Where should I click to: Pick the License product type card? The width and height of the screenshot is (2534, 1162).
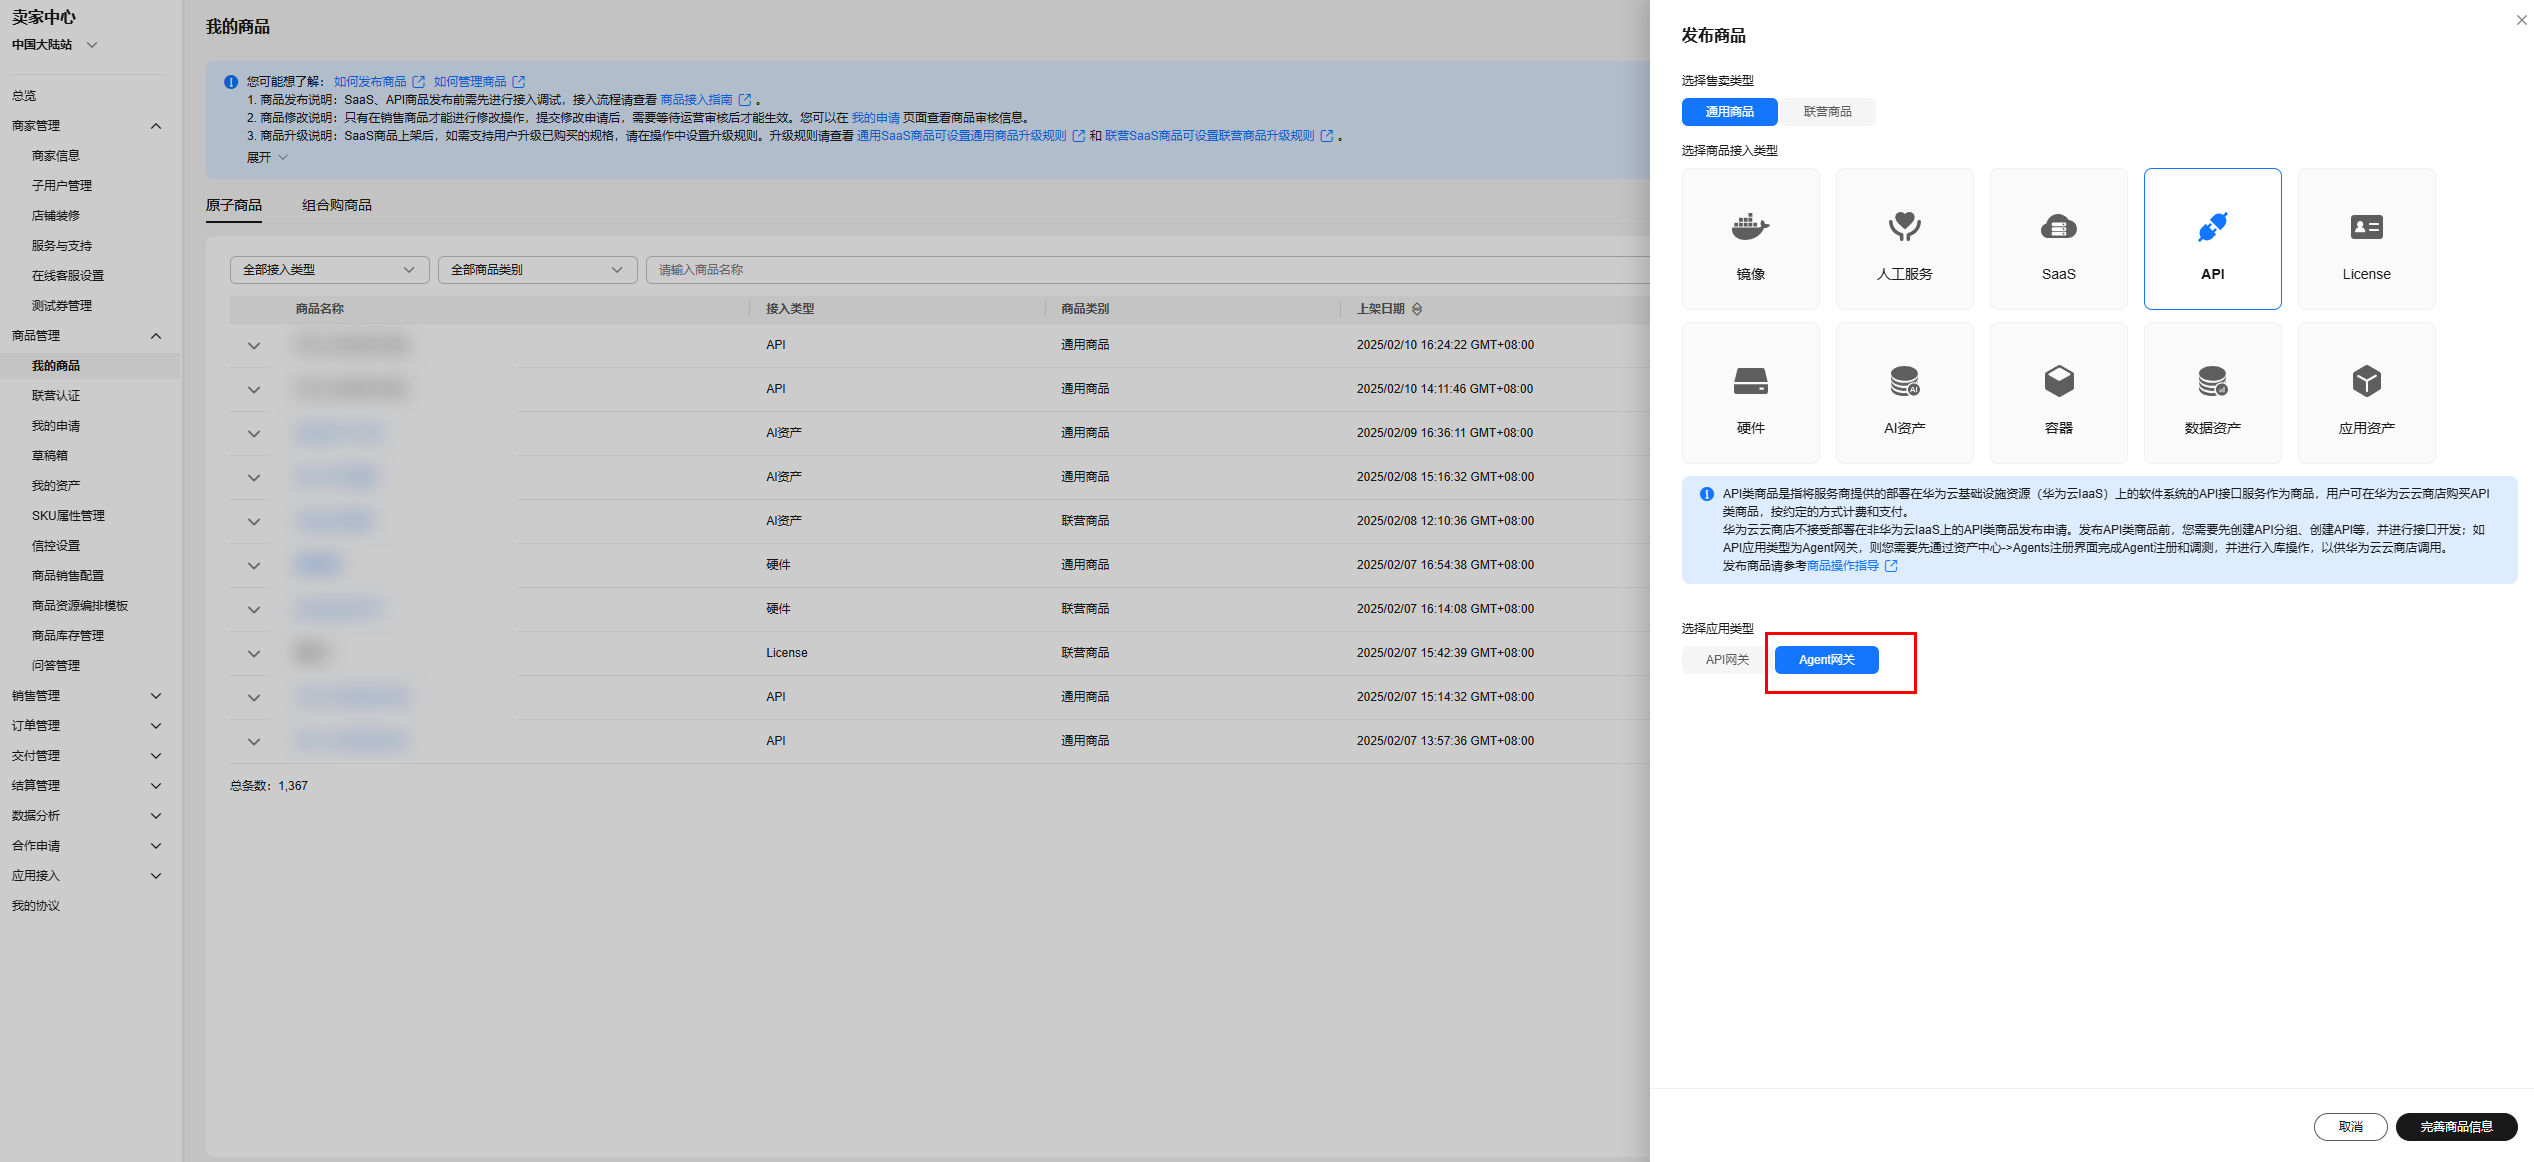[2366, 239]
